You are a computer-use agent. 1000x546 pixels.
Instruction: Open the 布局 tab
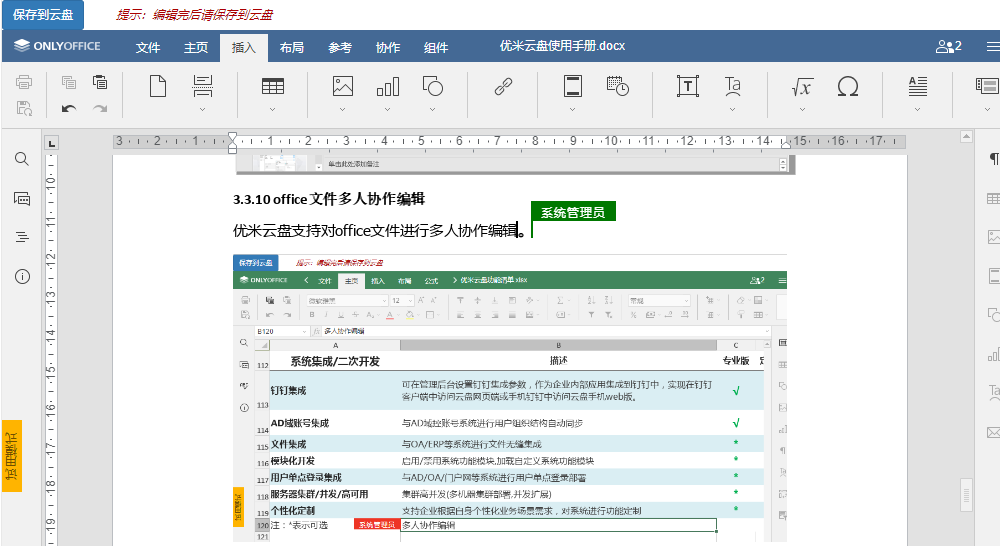click(x=291, y=47)
